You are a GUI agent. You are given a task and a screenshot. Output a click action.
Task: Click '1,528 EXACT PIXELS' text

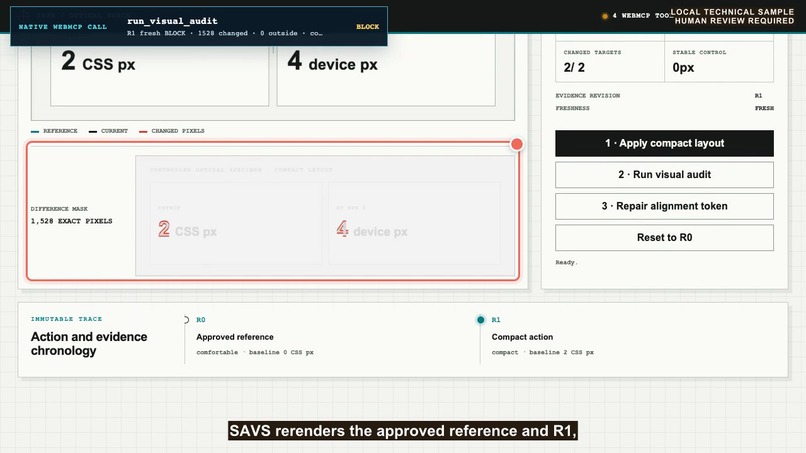click(71, 221)
